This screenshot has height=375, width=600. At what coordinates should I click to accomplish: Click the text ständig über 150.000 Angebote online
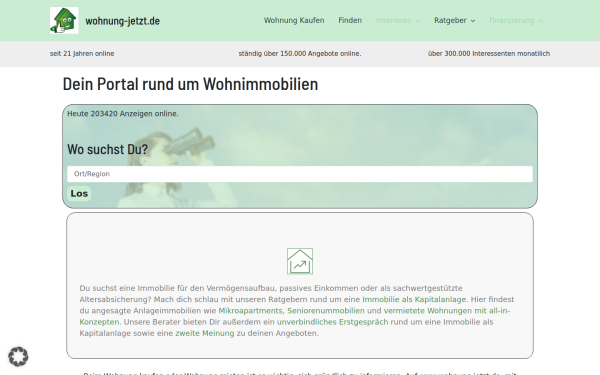[300, 54]
